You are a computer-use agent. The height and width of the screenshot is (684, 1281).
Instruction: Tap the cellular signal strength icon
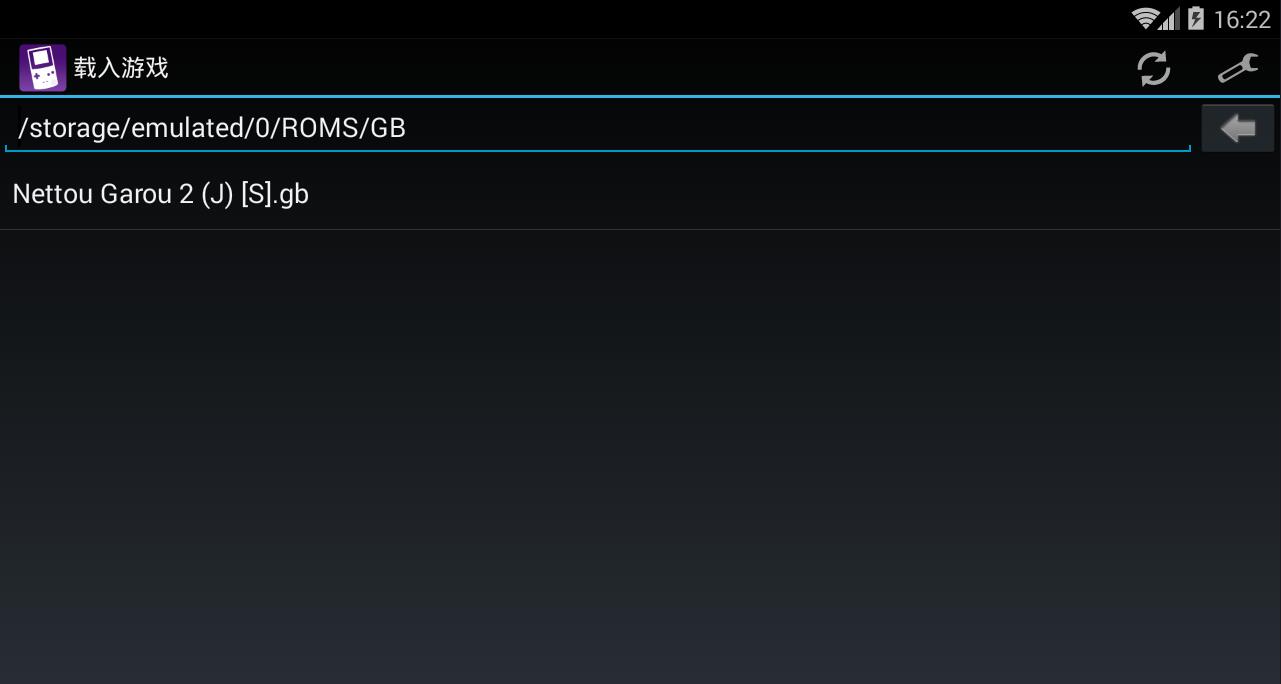pos(1170,18)
